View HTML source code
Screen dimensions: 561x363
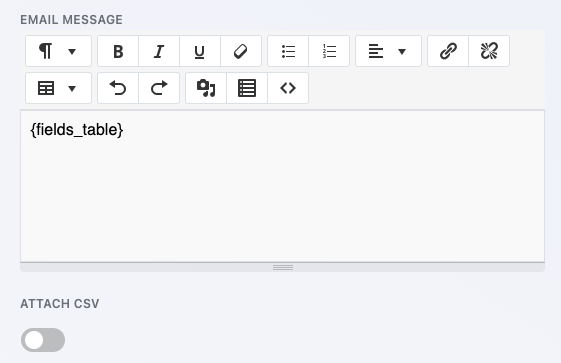[x=288, y=88]
